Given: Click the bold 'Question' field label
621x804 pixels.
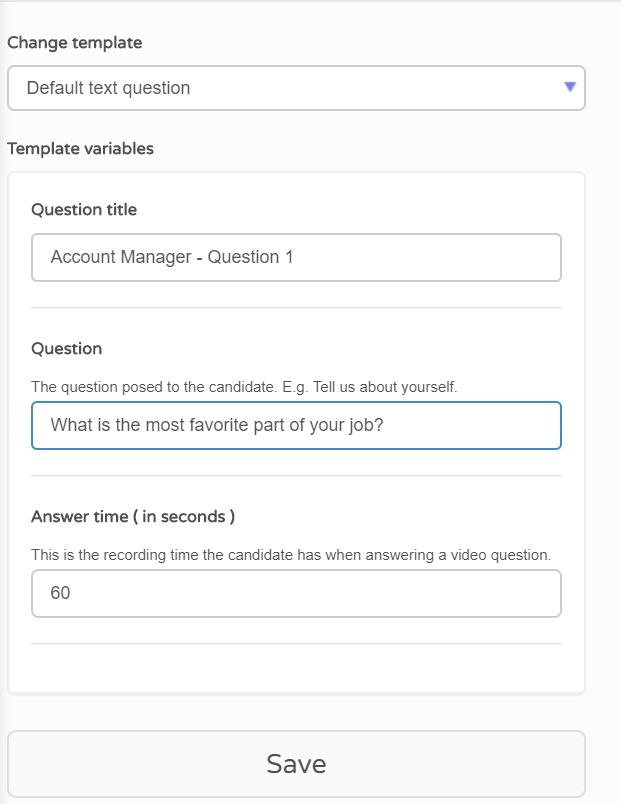Looking at the screenshot, I should pos(67,349).
